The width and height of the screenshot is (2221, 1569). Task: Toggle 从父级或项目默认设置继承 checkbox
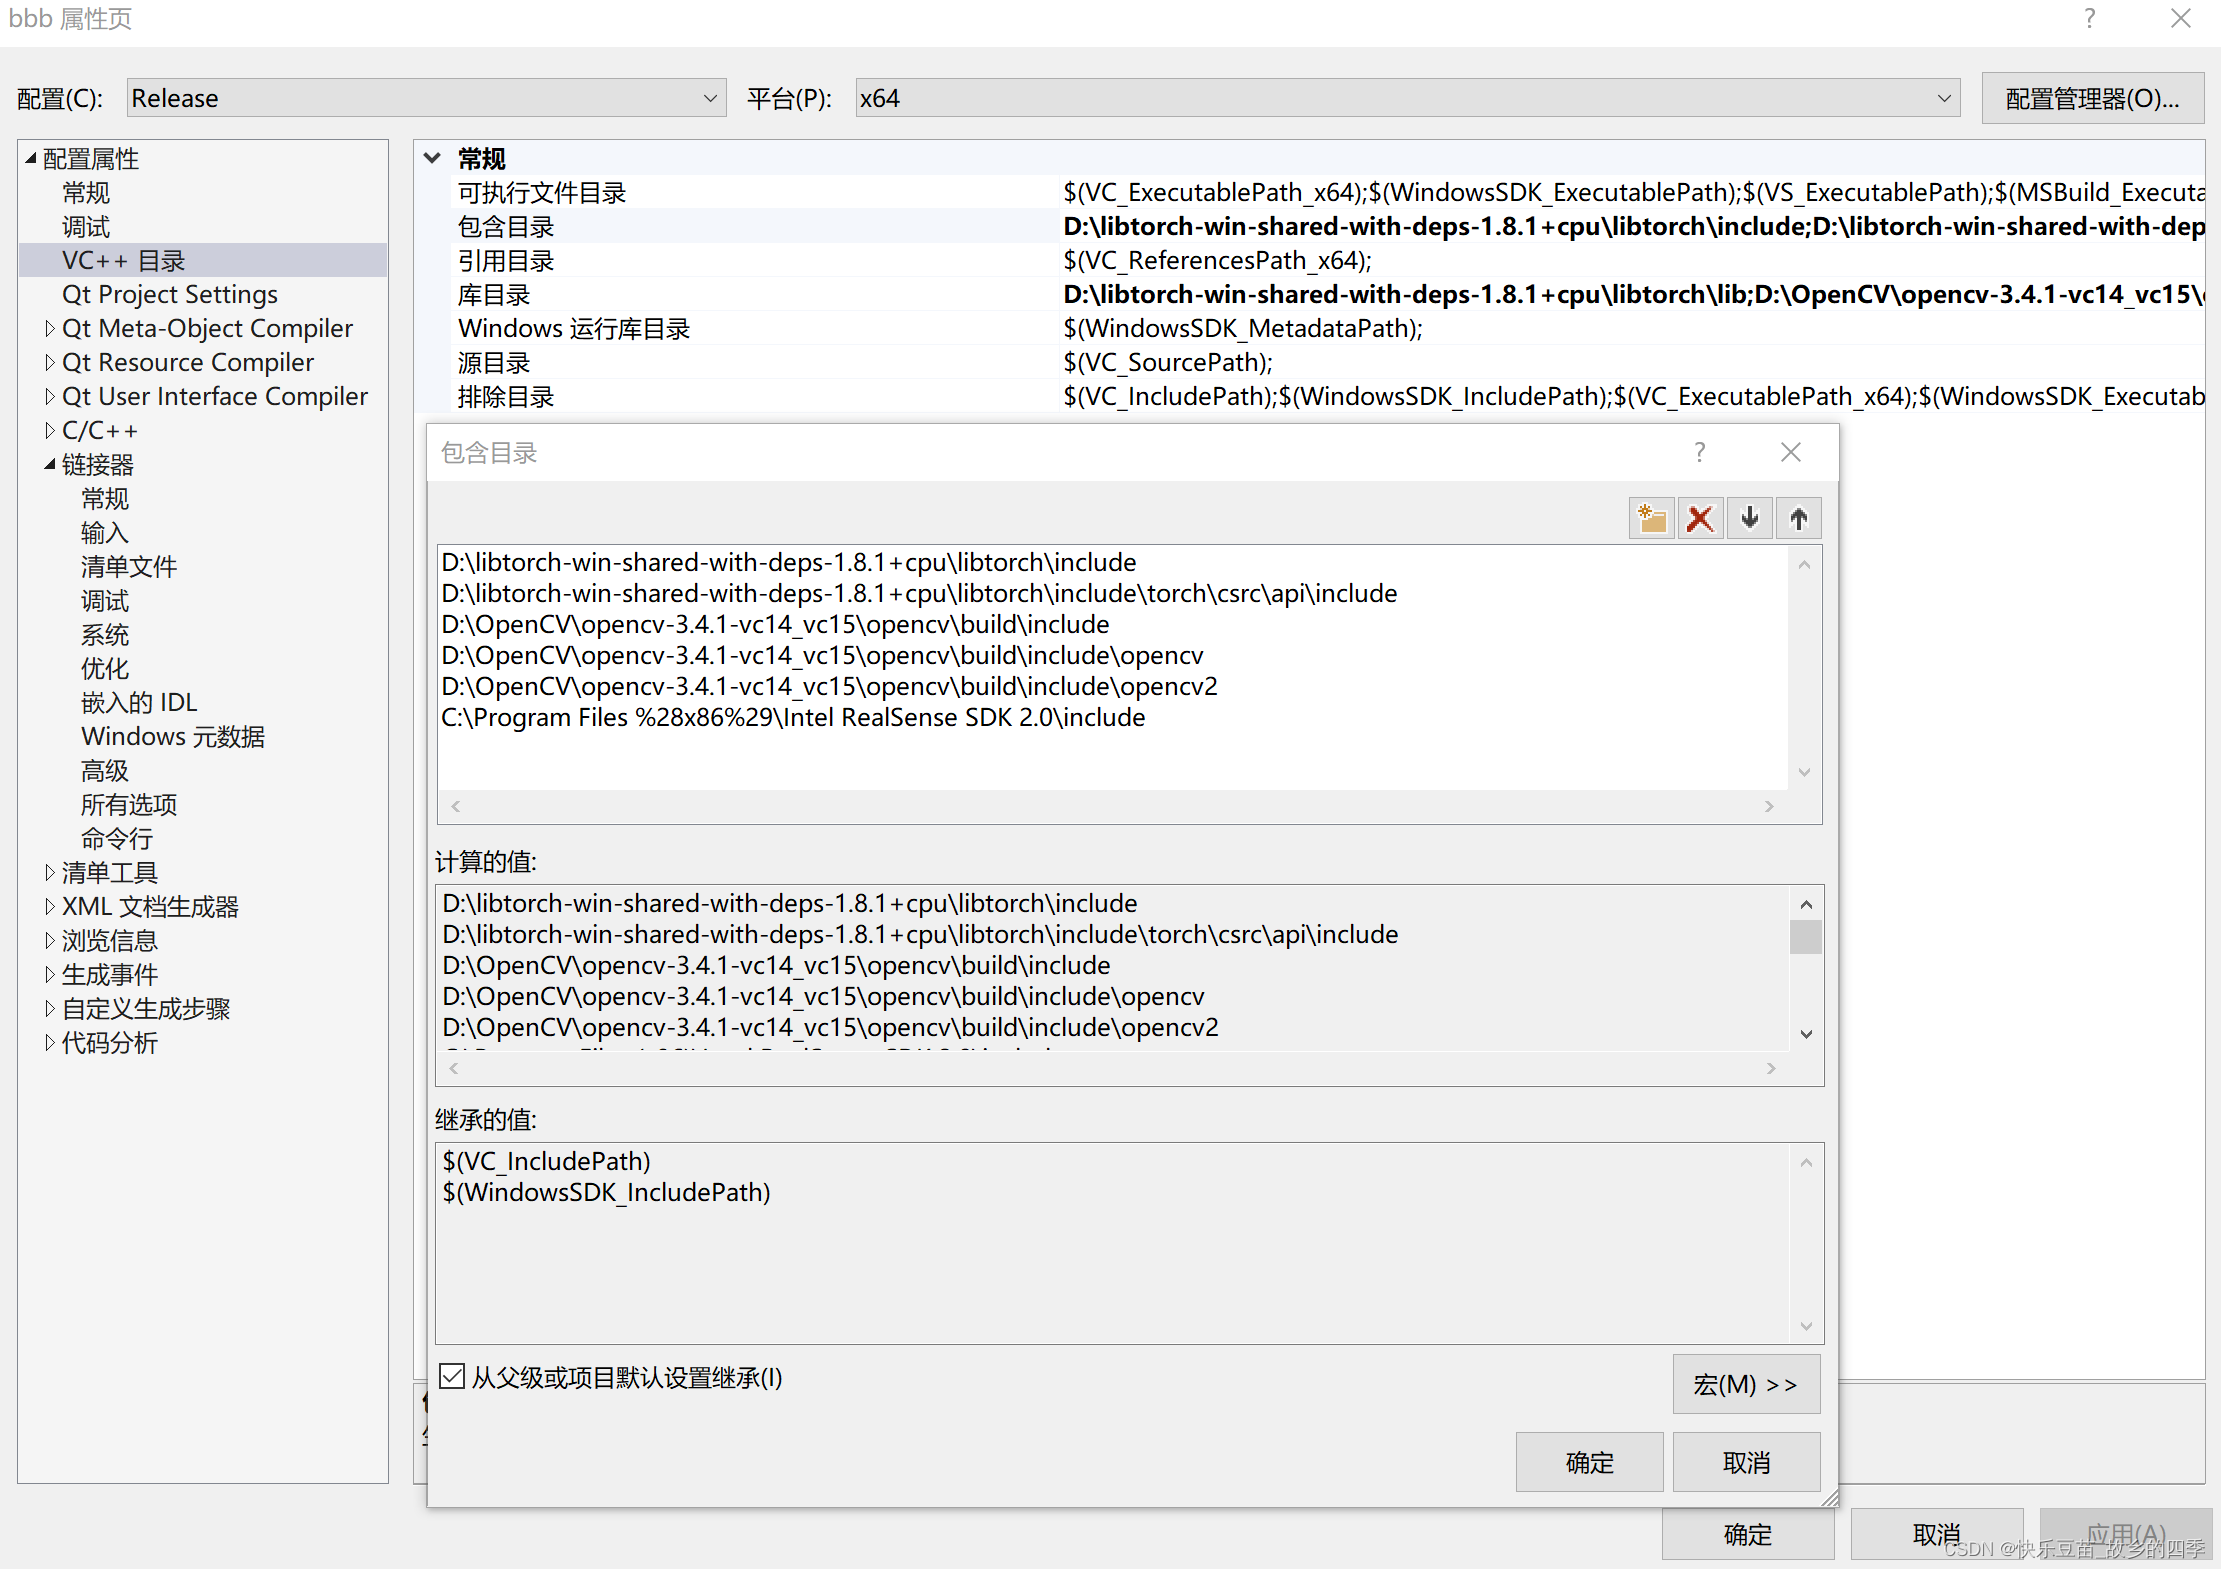tap(452, 1377)
